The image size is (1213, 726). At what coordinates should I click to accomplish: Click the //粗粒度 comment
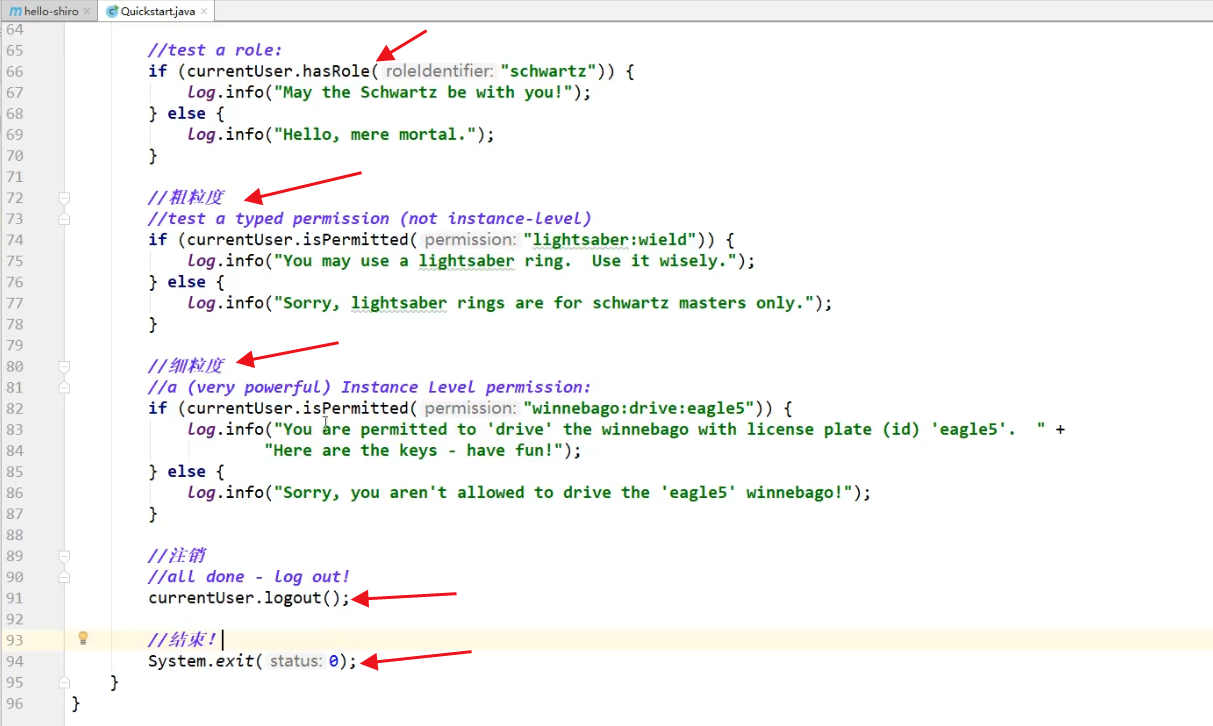[186, 198]
